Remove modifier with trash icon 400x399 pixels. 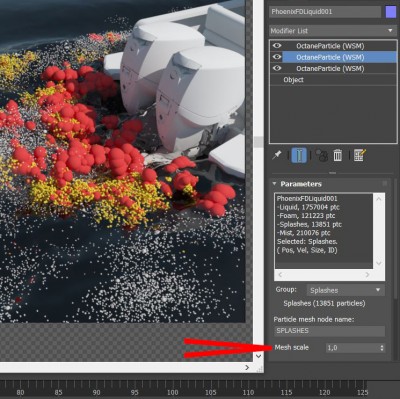click(x=338, y=155)
